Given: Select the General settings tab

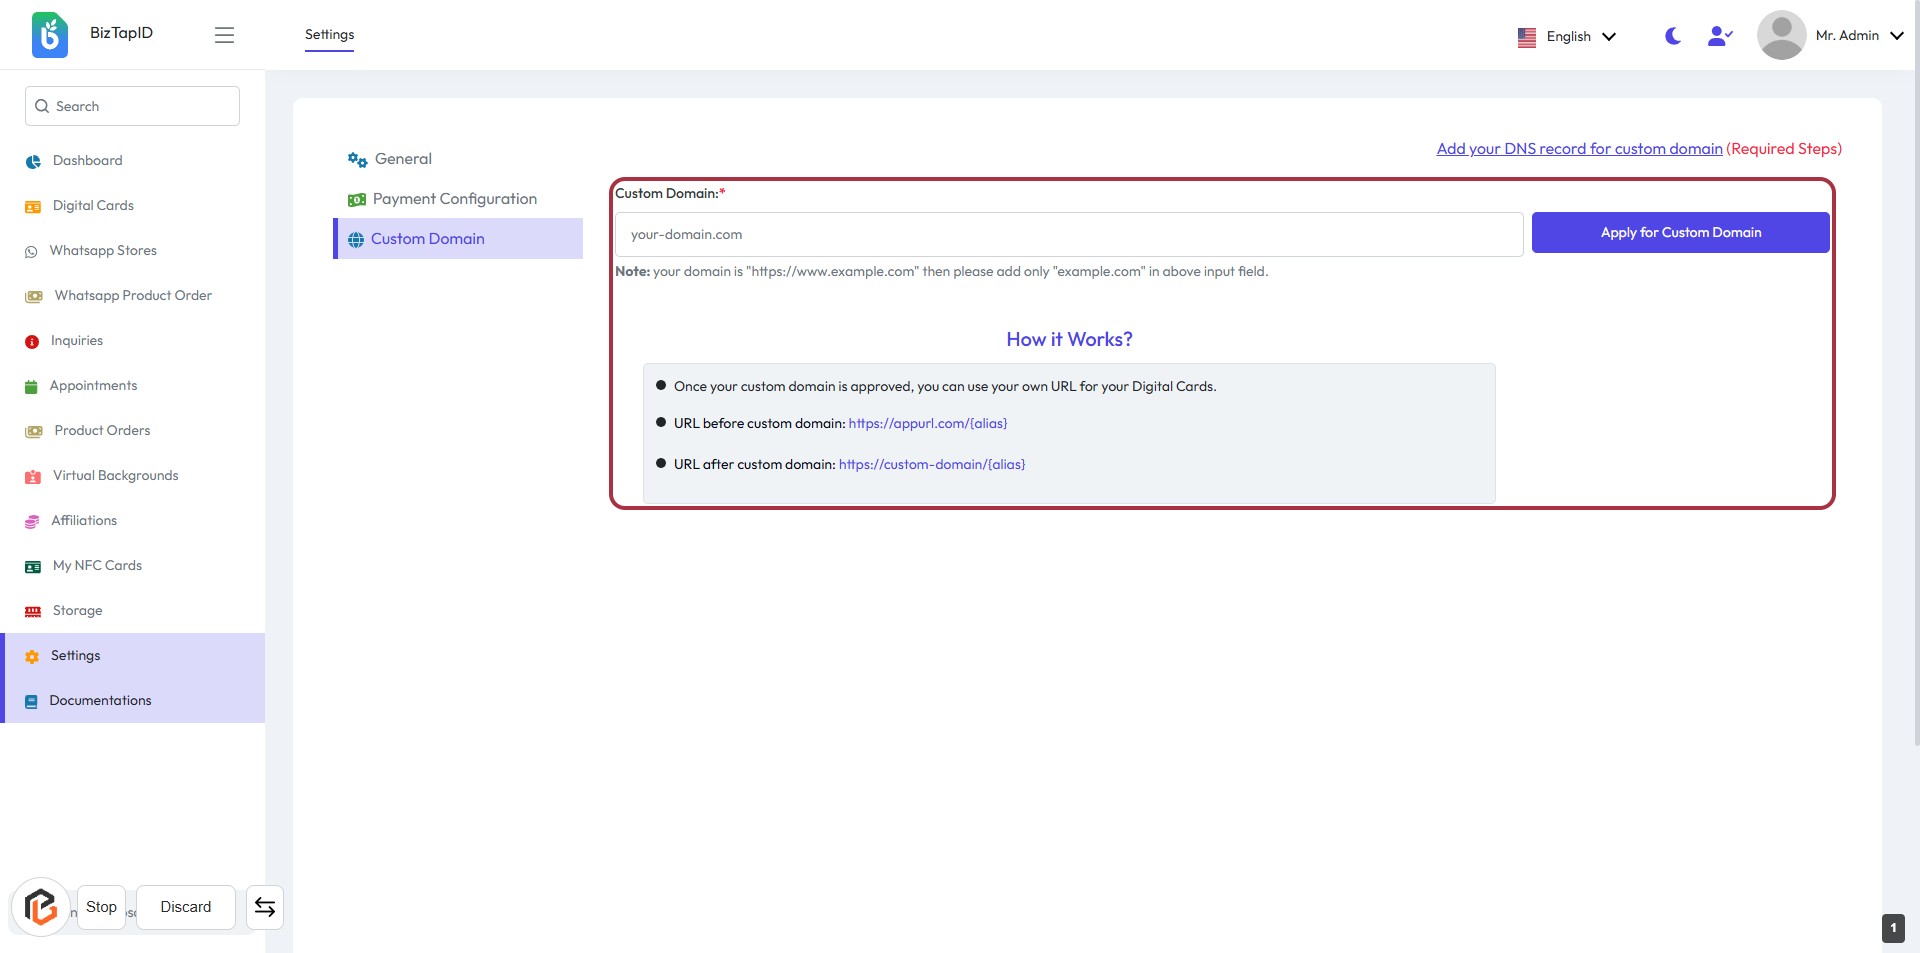Looking at the screenshot, I should point(402,159).
